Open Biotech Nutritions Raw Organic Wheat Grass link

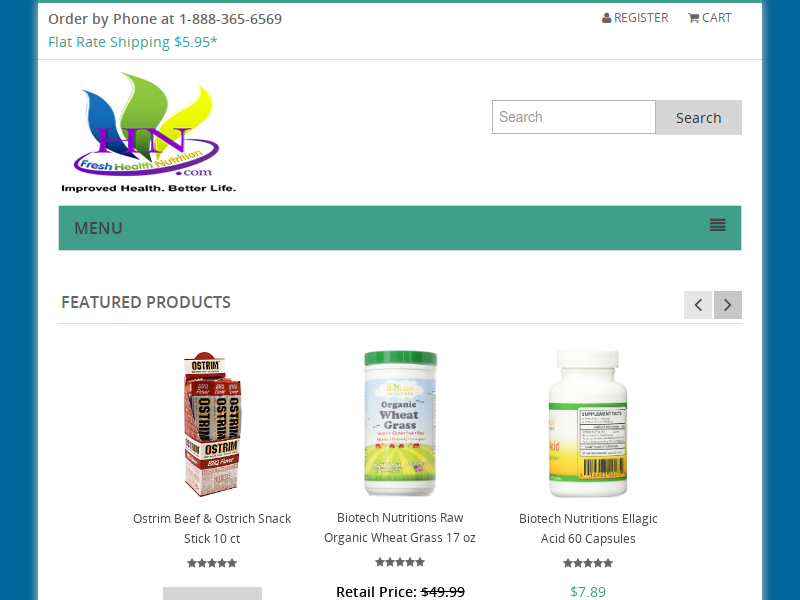(400, 528)
